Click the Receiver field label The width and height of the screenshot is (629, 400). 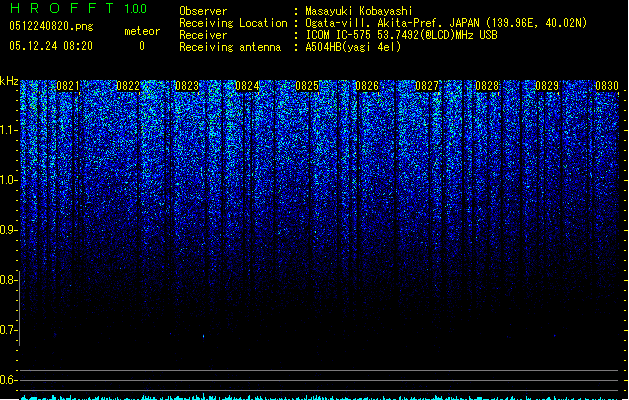(x=203, y=35)
